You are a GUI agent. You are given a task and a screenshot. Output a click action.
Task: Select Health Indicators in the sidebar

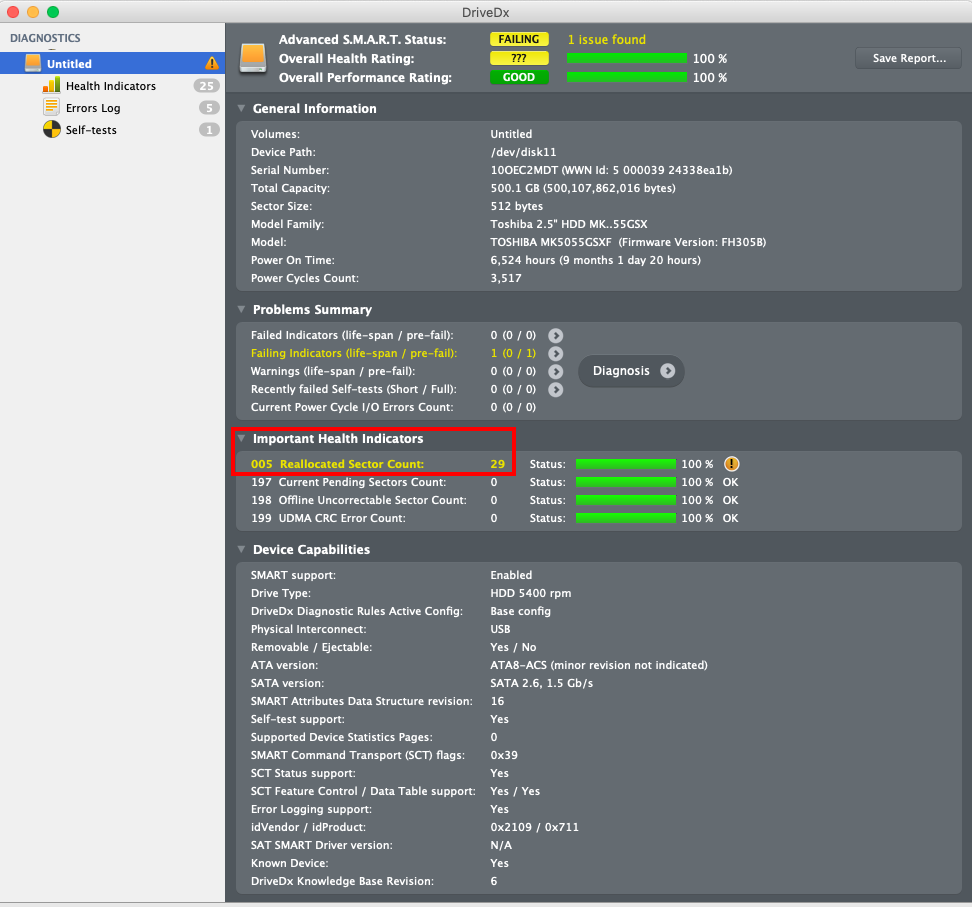pos(110,86)
